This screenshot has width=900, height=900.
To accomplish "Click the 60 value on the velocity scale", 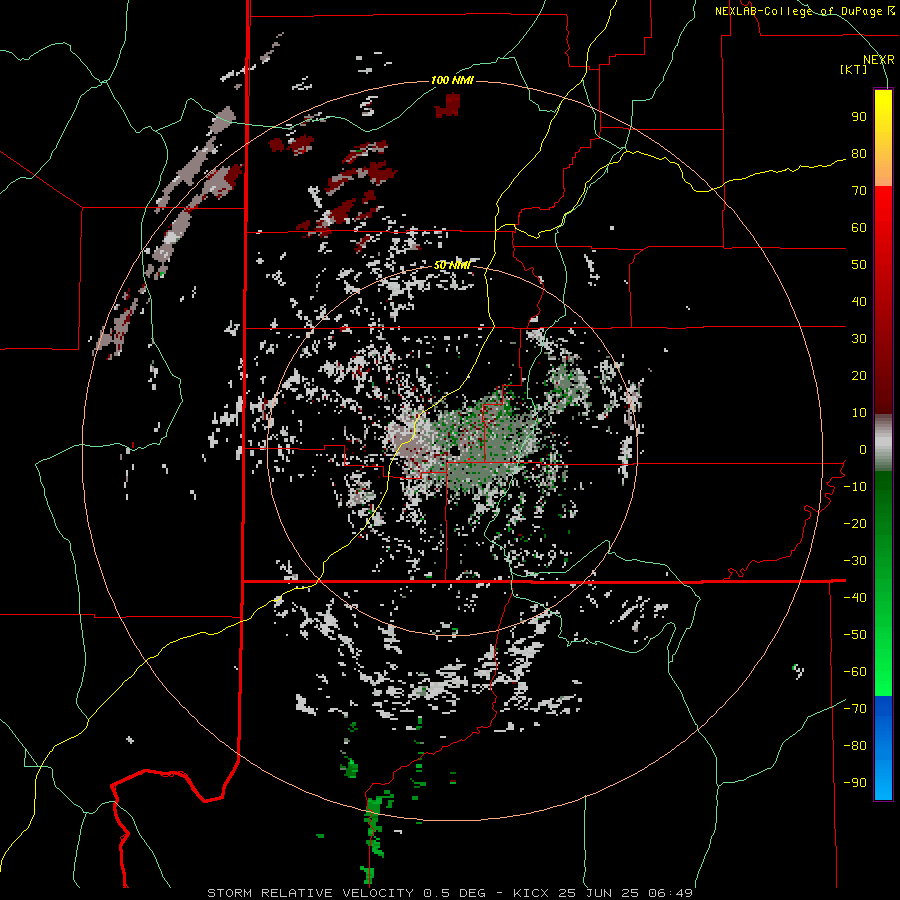I will click(x=859, y=227).
